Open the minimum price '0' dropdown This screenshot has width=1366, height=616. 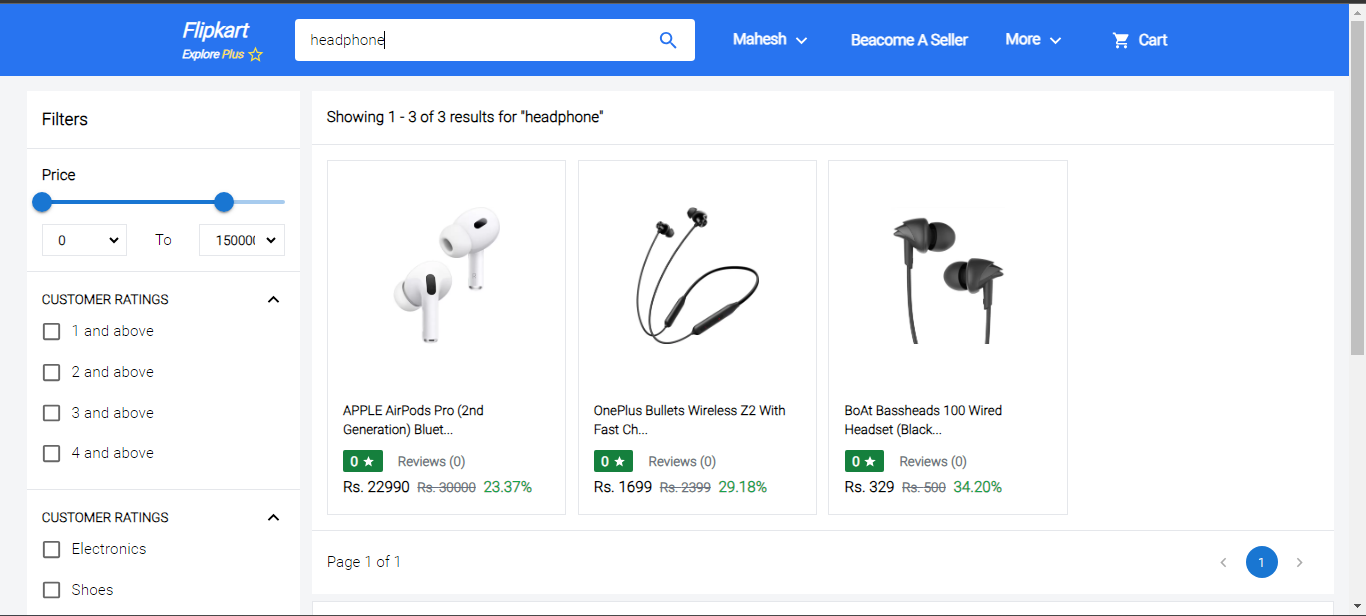(x=84, y=240)
